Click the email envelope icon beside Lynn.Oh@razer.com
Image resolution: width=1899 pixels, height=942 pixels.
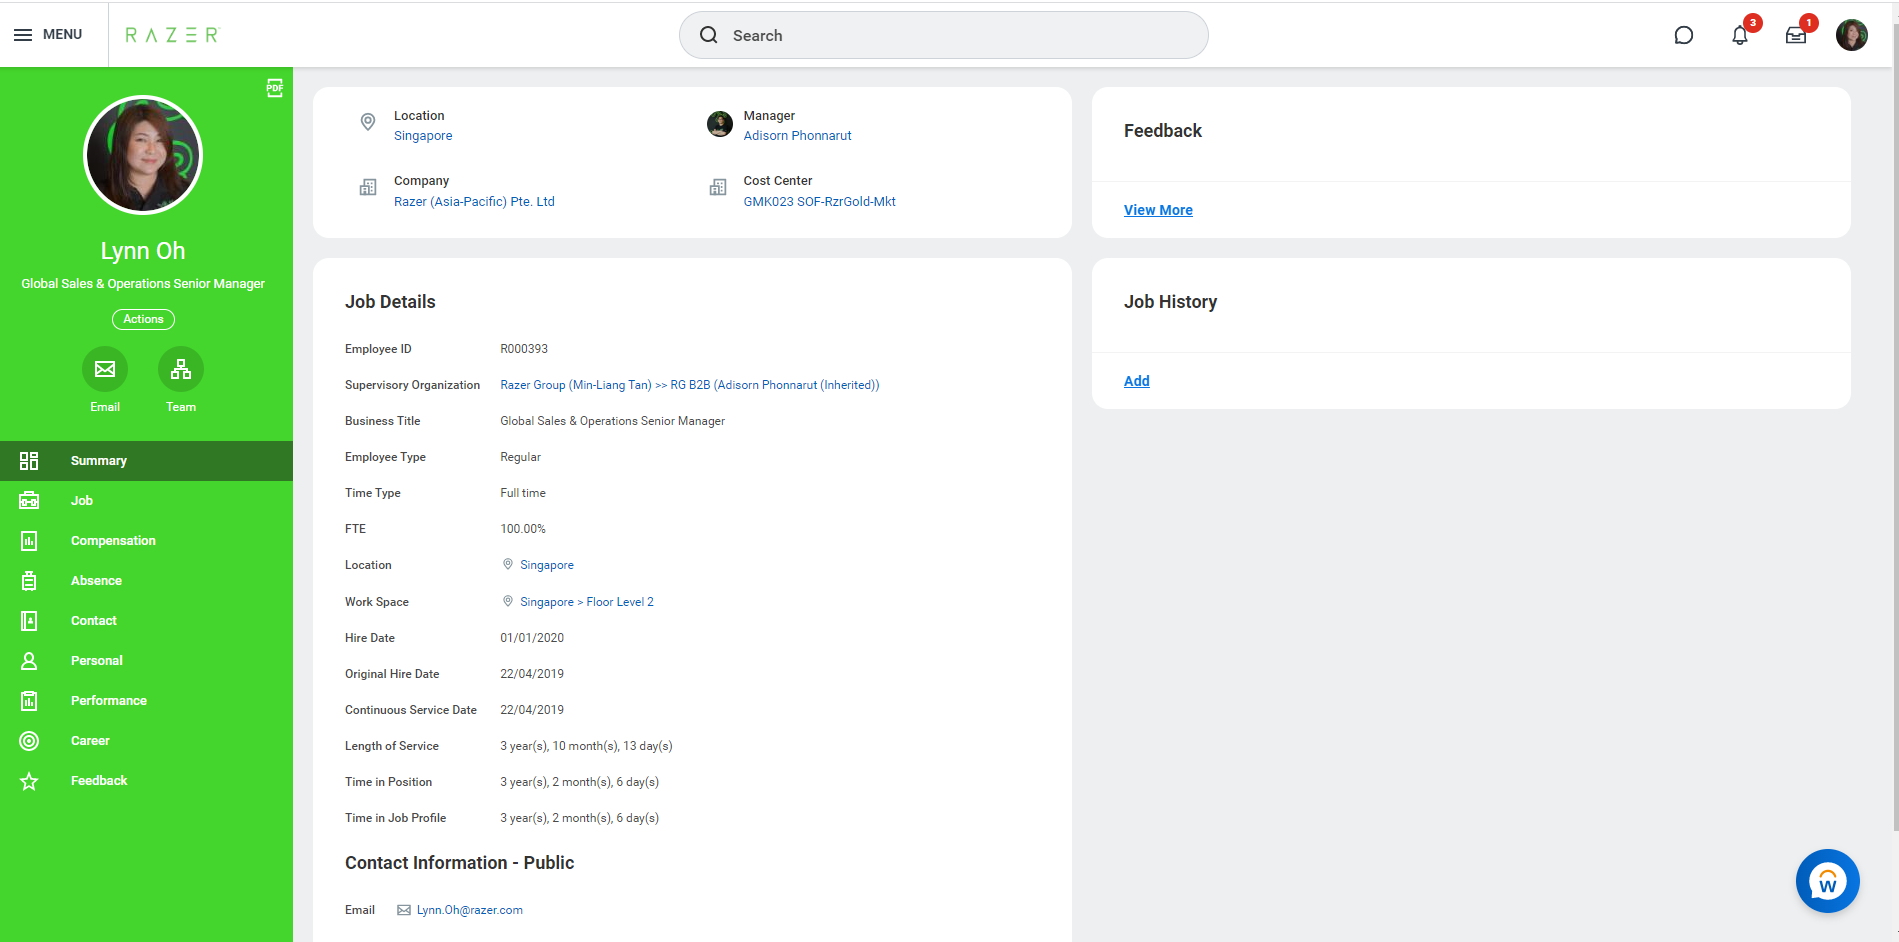[404, 910]
